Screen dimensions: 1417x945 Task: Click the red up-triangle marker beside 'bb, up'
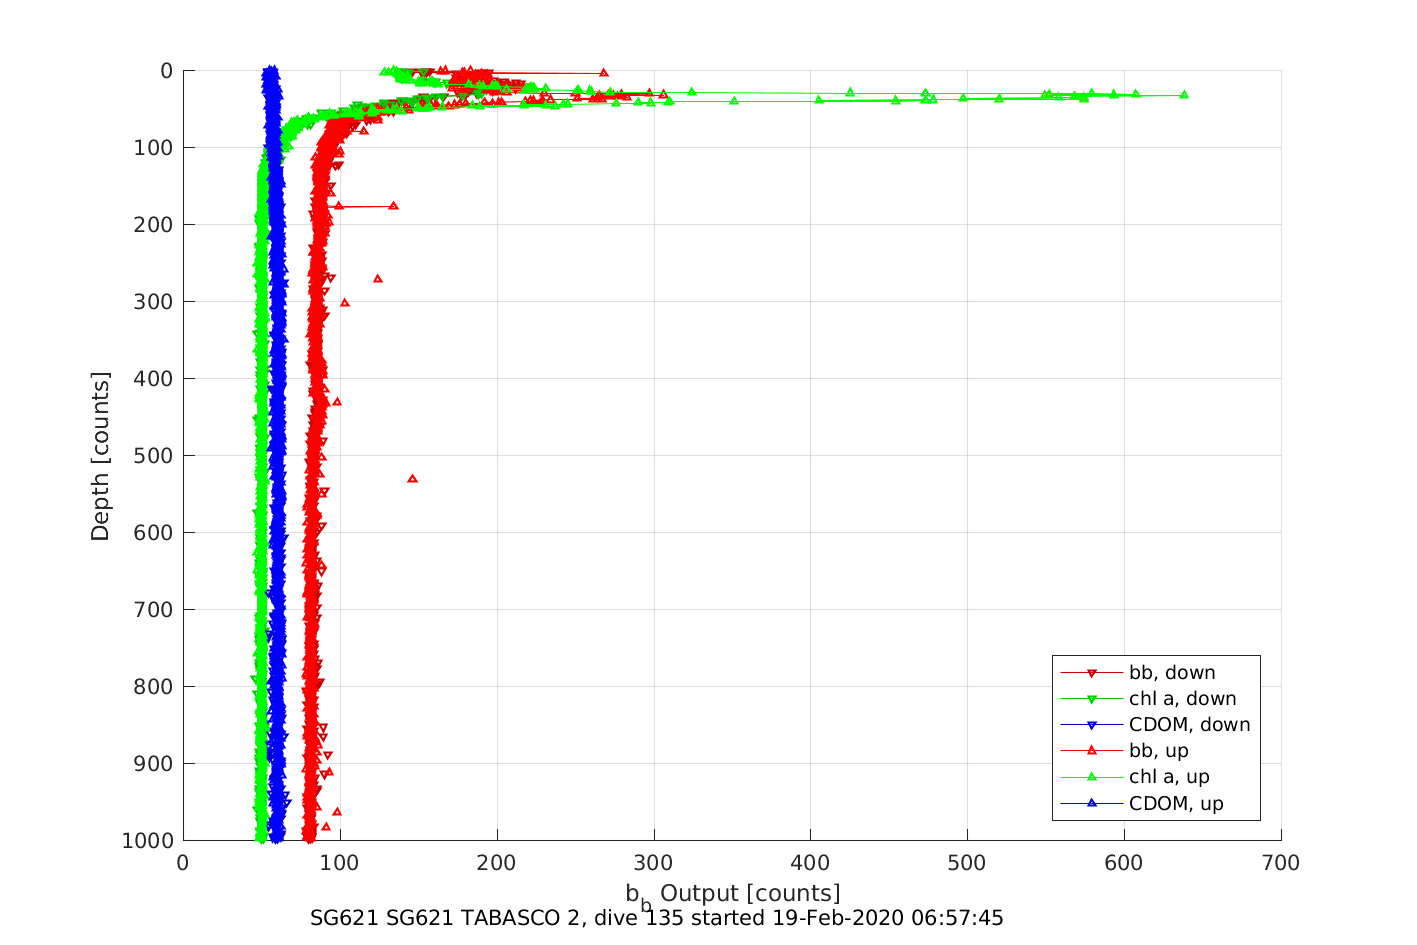[x=1092, y=750]
